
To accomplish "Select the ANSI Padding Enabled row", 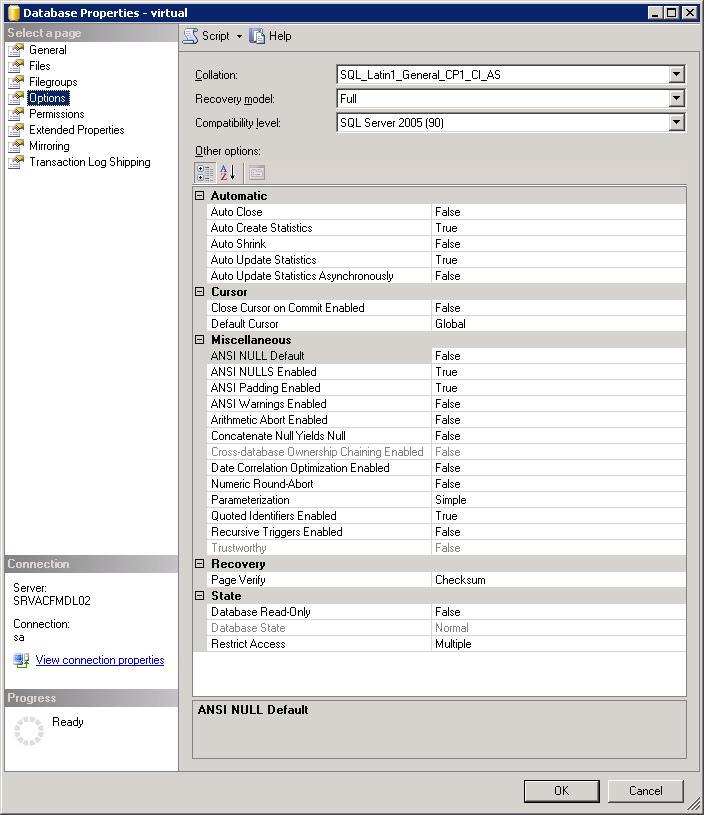I will point(447,388).
